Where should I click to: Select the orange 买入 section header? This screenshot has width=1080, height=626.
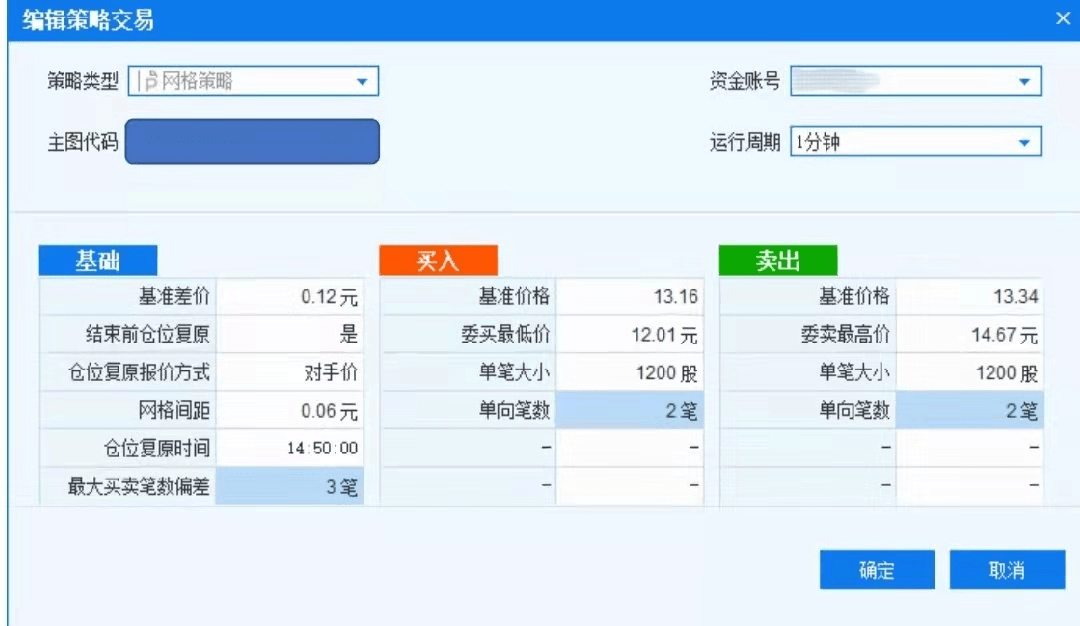[438, 260]
